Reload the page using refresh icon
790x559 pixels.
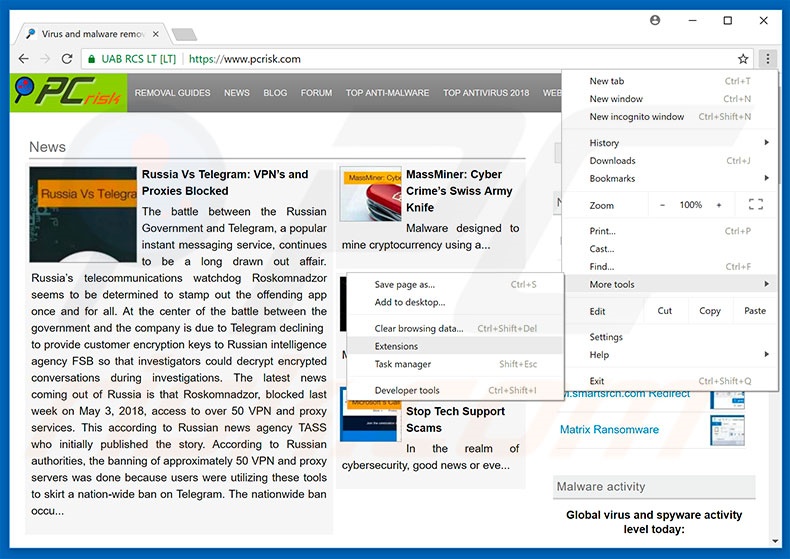[x=67, y=59]
